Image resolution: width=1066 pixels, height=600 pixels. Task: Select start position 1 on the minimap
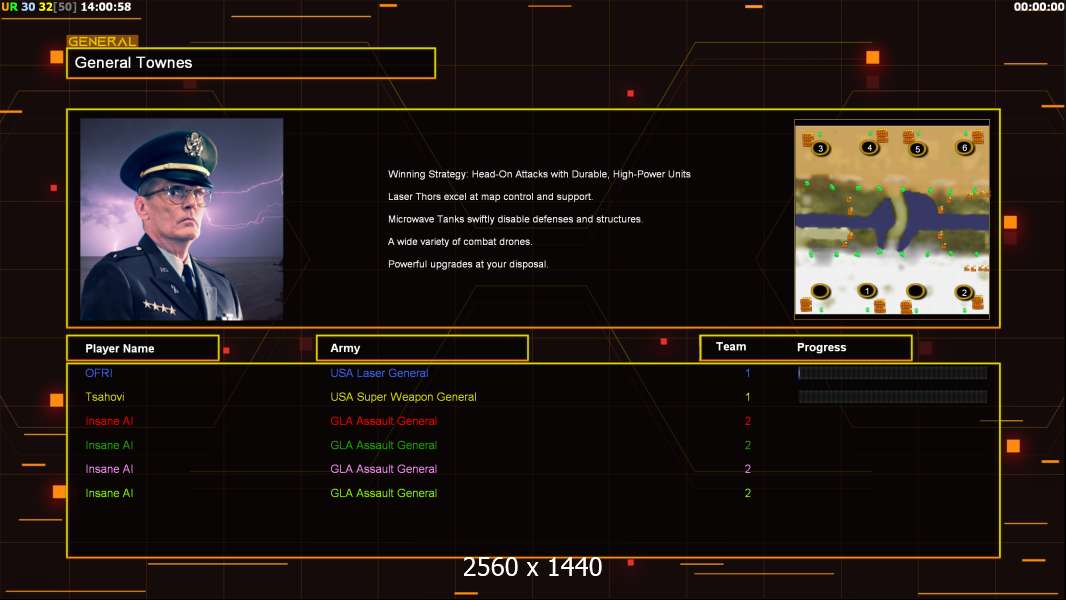867,291
